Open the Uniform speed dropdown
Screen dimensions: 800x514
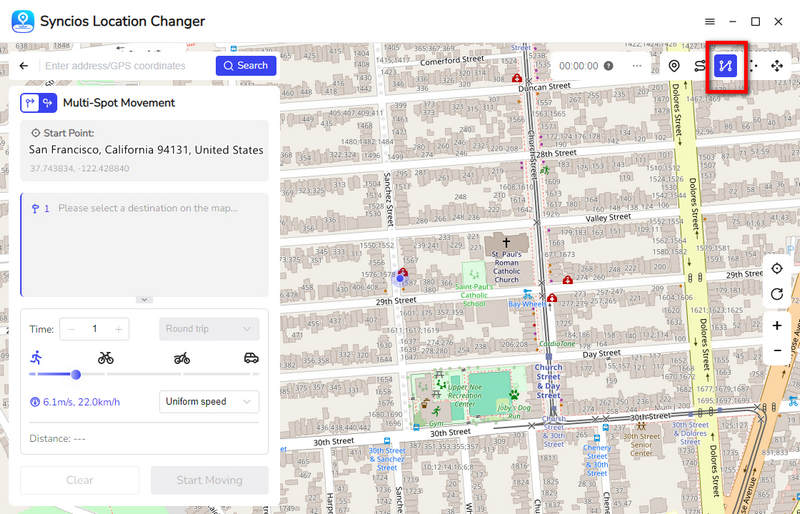pyautogui.click(x=209, y=402)
